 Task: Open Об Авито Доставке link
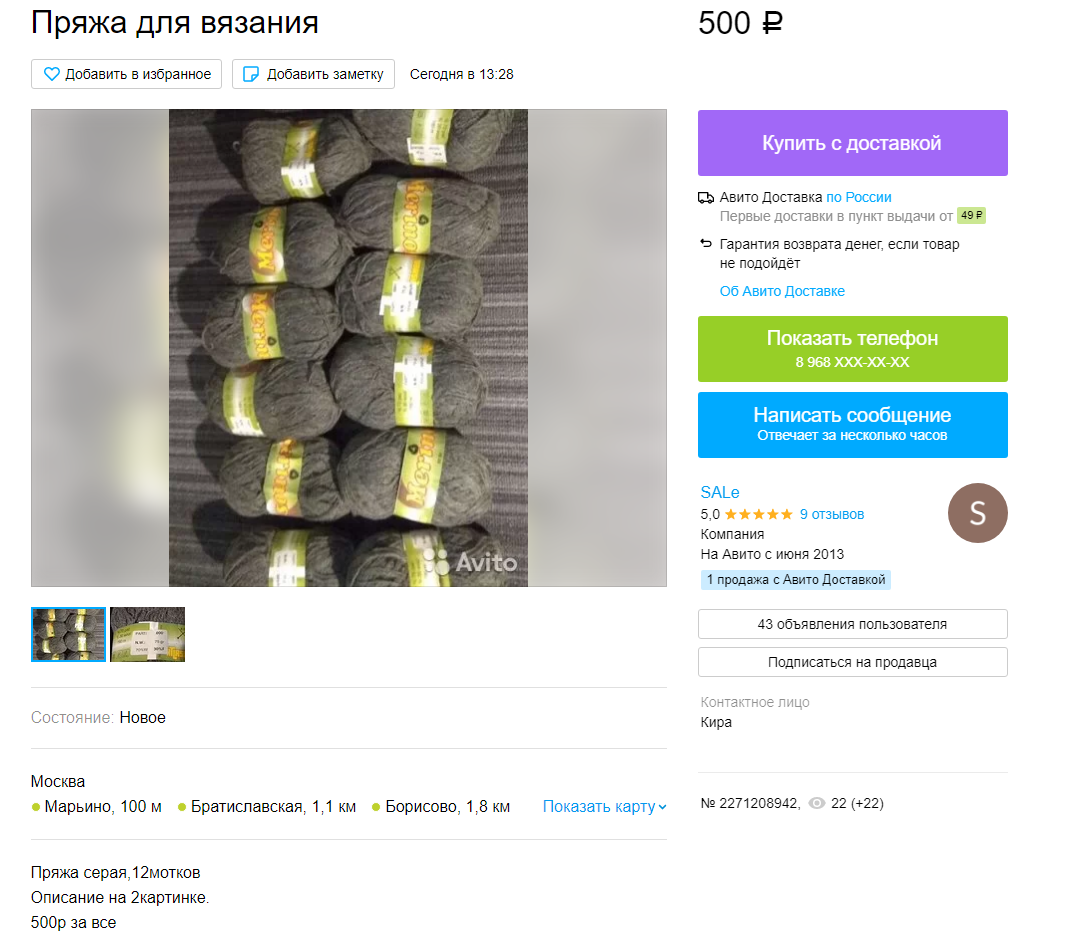pos(782,291)
